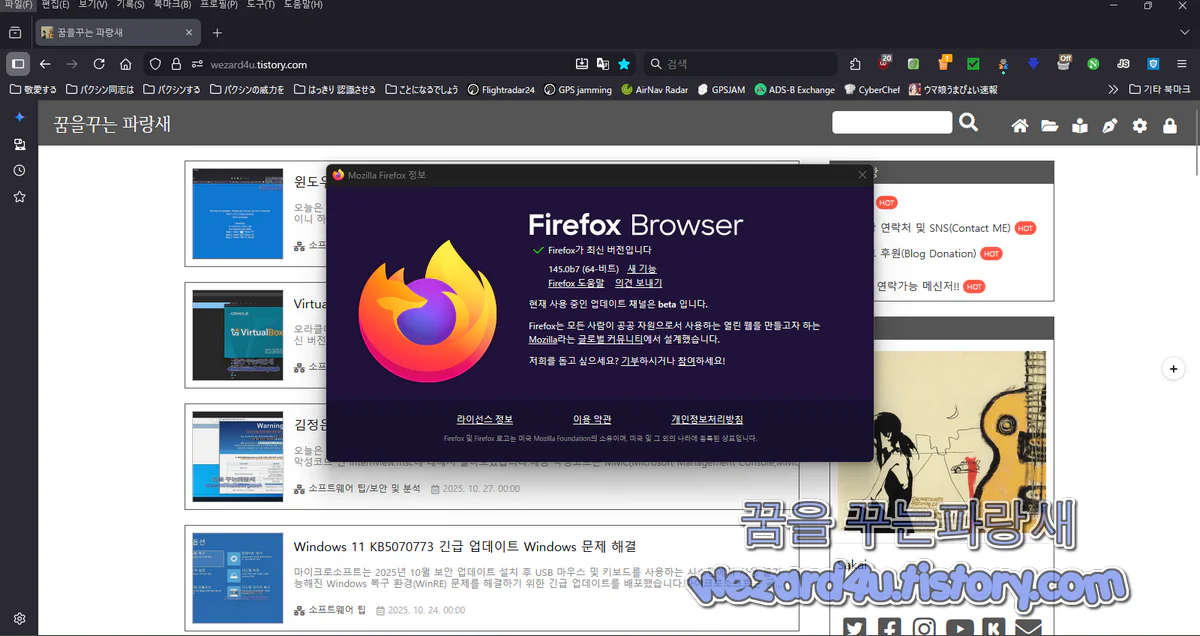Open the VirtualBox post thumbnail
Screen dimensions: 1200x636
click(x=238, y=336)
